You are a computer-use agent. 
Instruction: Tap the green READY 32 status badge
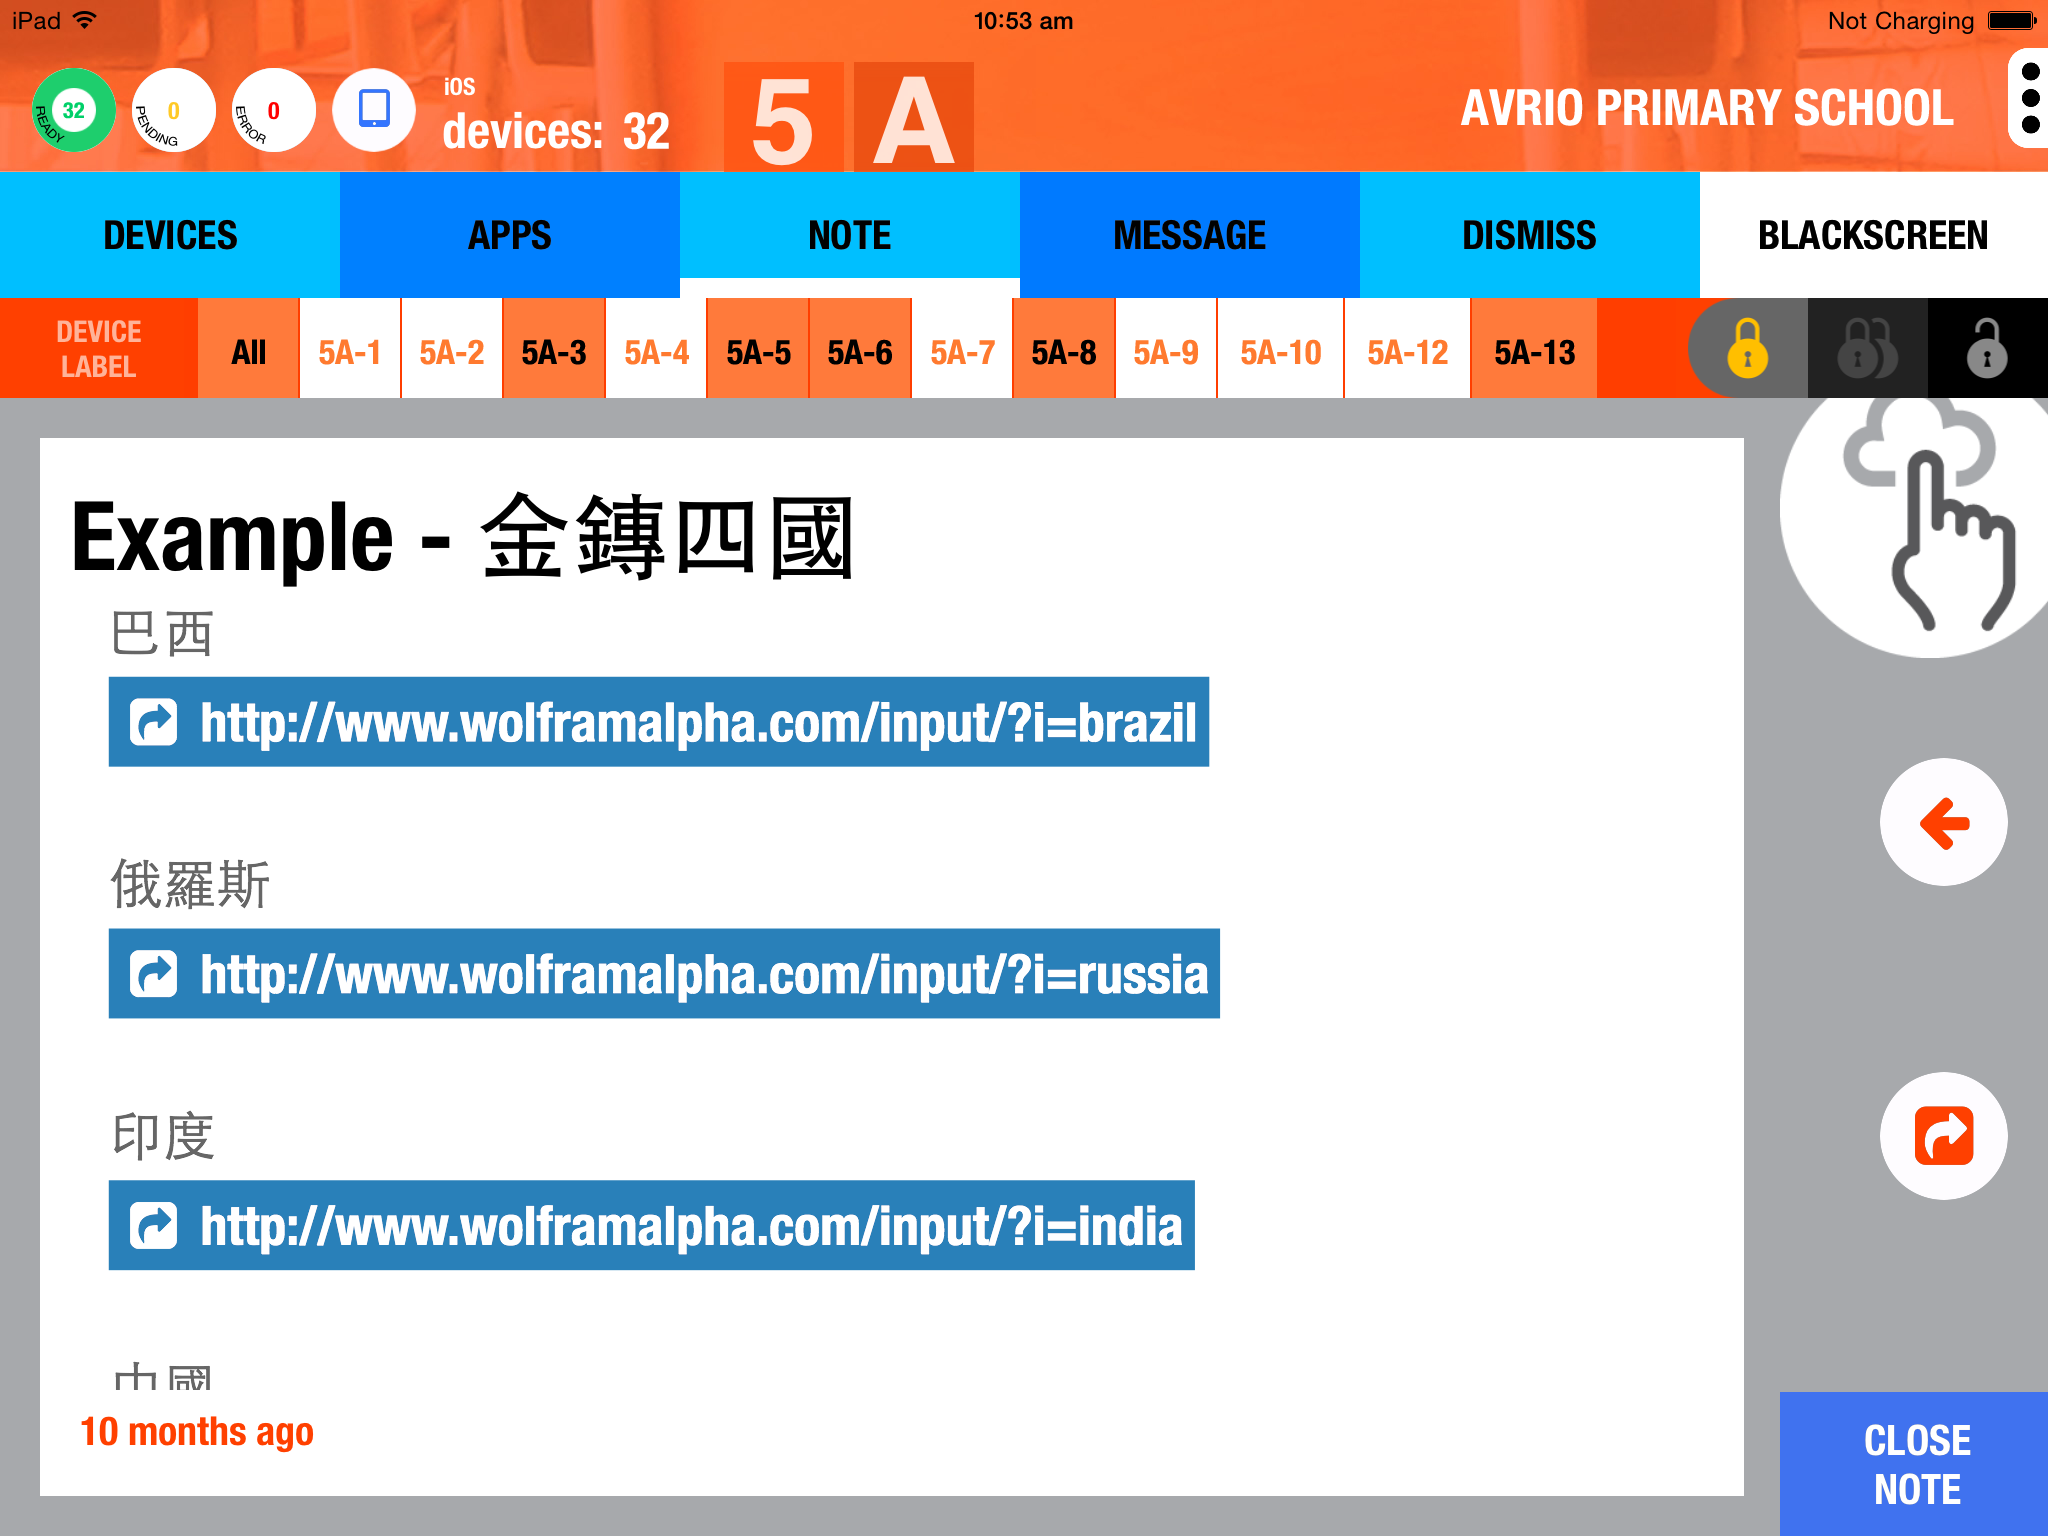click(x=73, y=110)
